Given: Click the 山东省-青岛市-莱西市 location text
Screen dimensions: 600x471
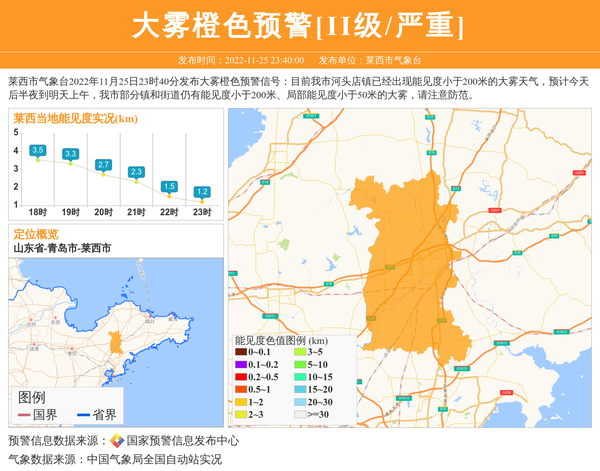Looking at the screenshot, I should (x=62, y=248).
